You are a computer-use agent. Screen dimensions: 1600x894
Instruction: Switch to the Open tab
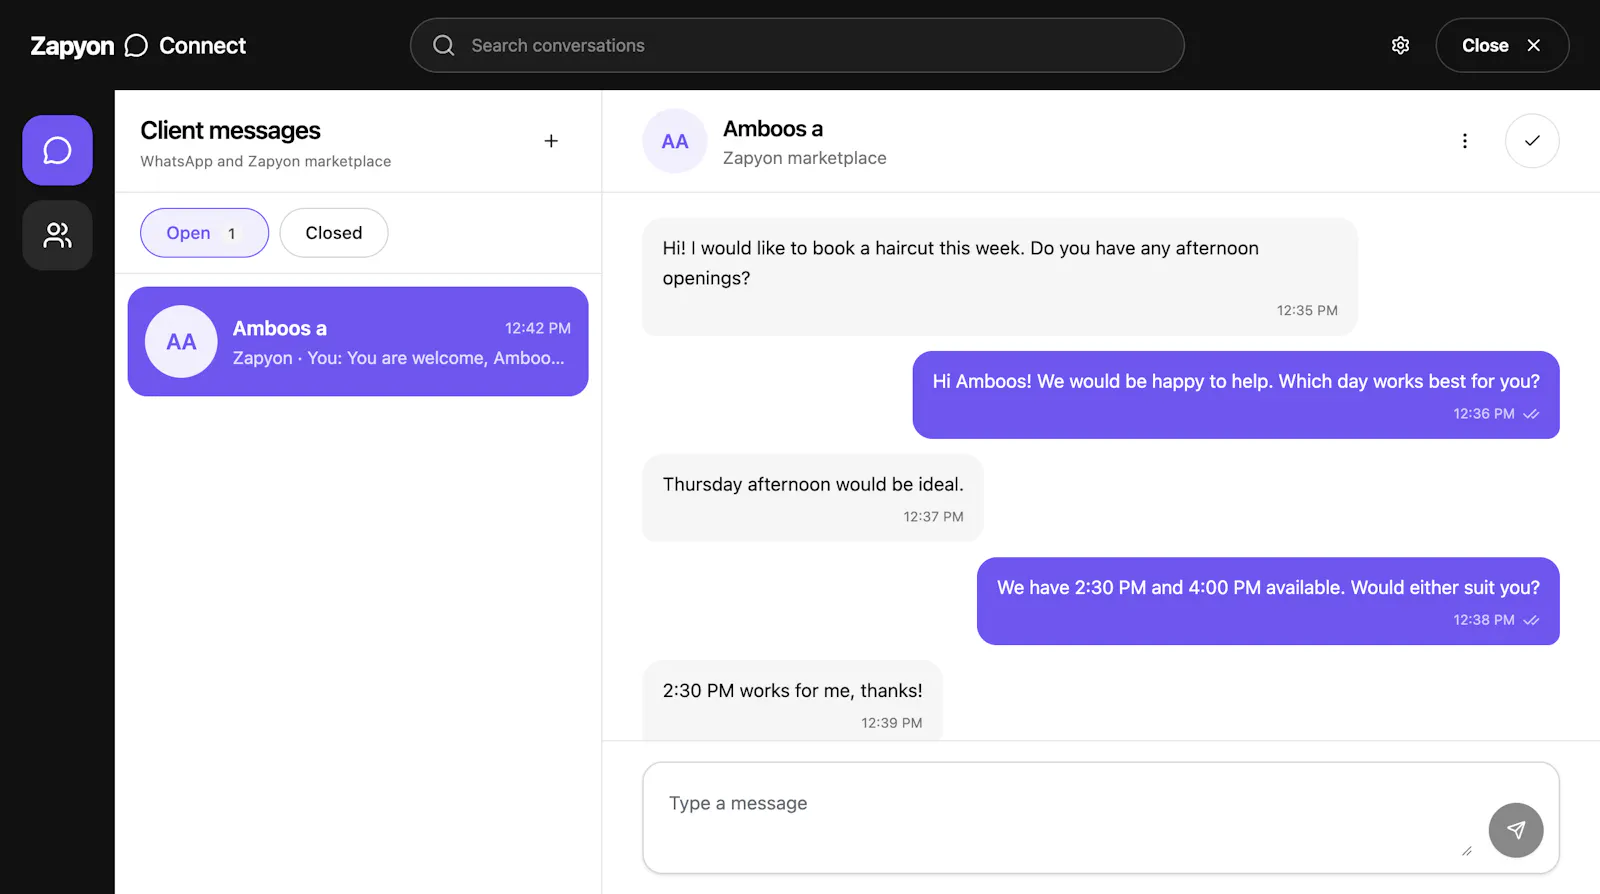pyautogui.click(x=204, y=233)
